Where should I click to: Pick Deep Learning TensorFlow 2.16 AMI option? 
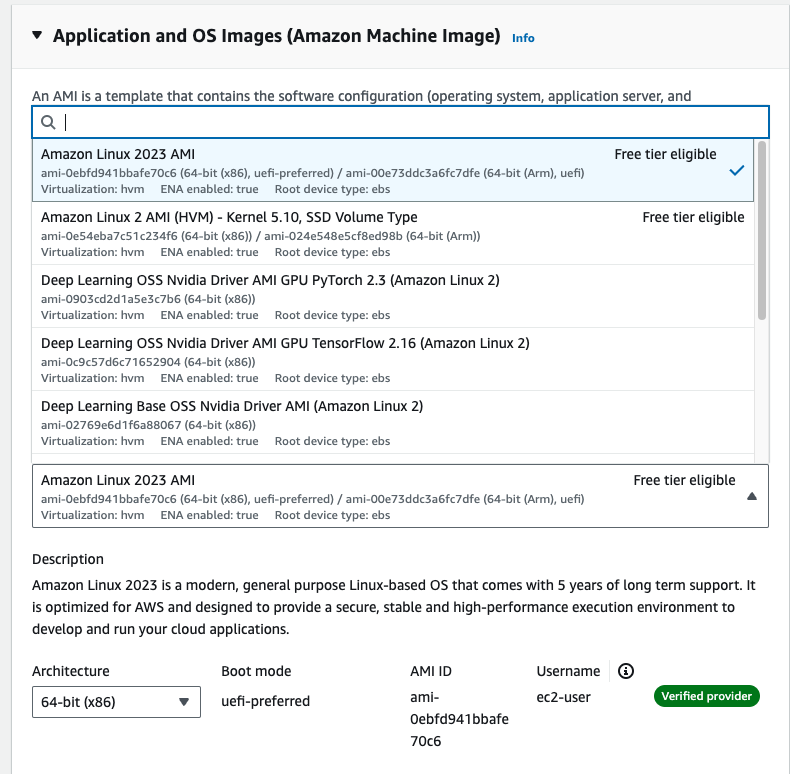click(x=393, y=360)
